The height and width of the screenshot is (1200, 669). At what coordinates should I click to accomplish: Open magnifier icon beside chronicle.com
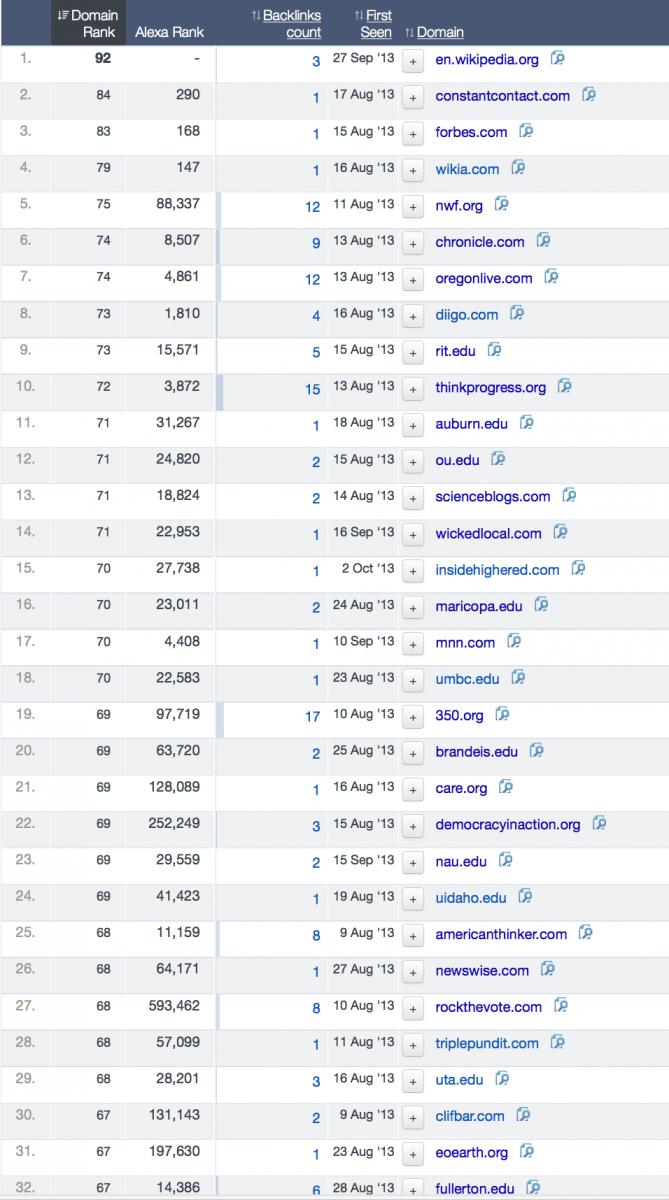click(544, 241)
